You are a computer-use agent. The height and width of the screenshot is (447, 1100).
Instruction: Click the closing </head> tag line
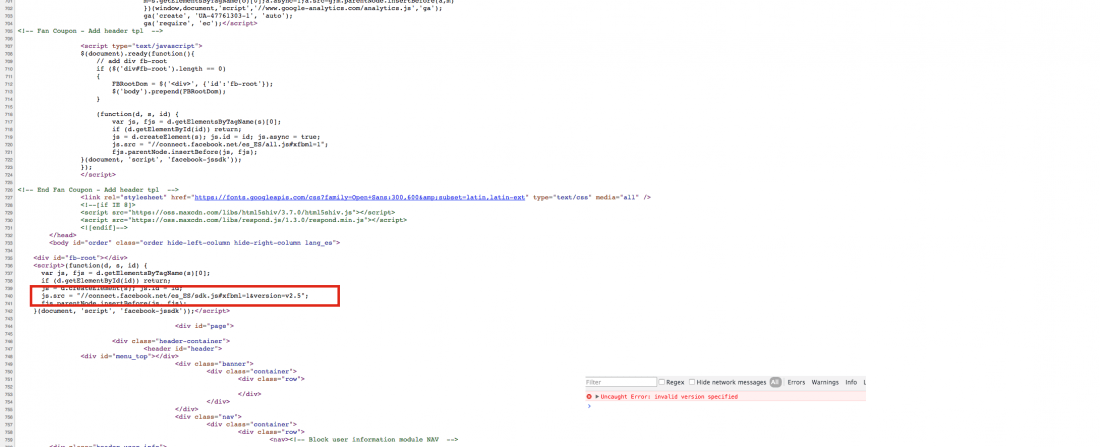62,235
